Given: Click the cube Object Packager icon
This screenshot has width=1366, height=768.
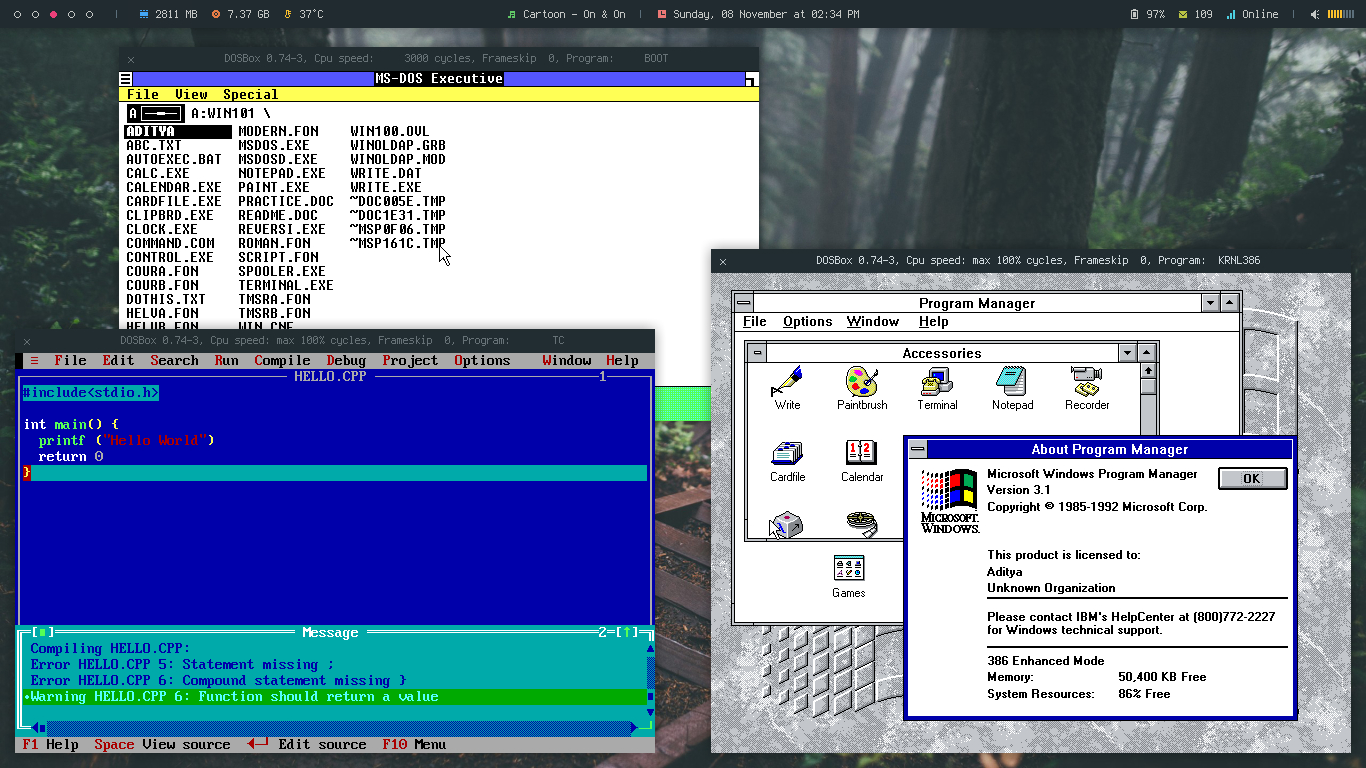Looking at the screenshot, I should (x=787, y=524).
